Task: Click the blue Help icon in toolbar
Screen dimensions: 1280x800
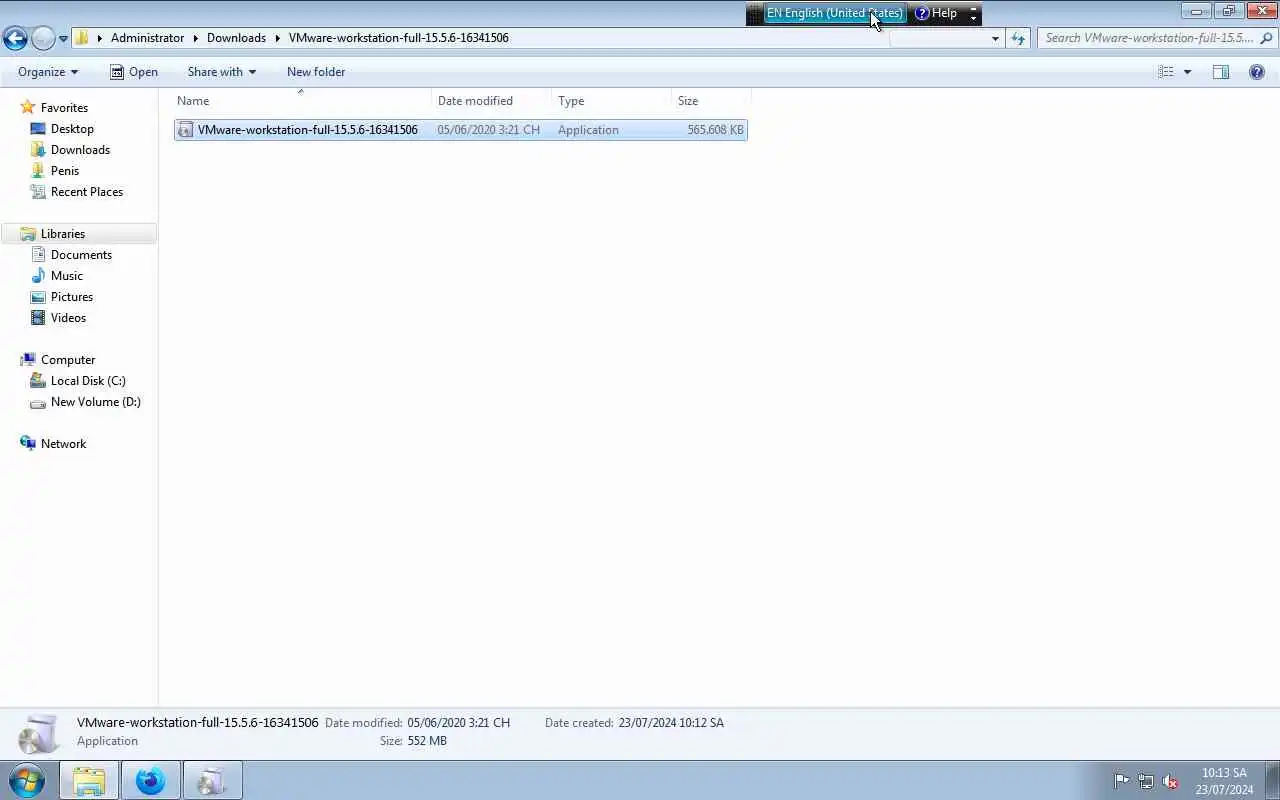Action: 1257,72
